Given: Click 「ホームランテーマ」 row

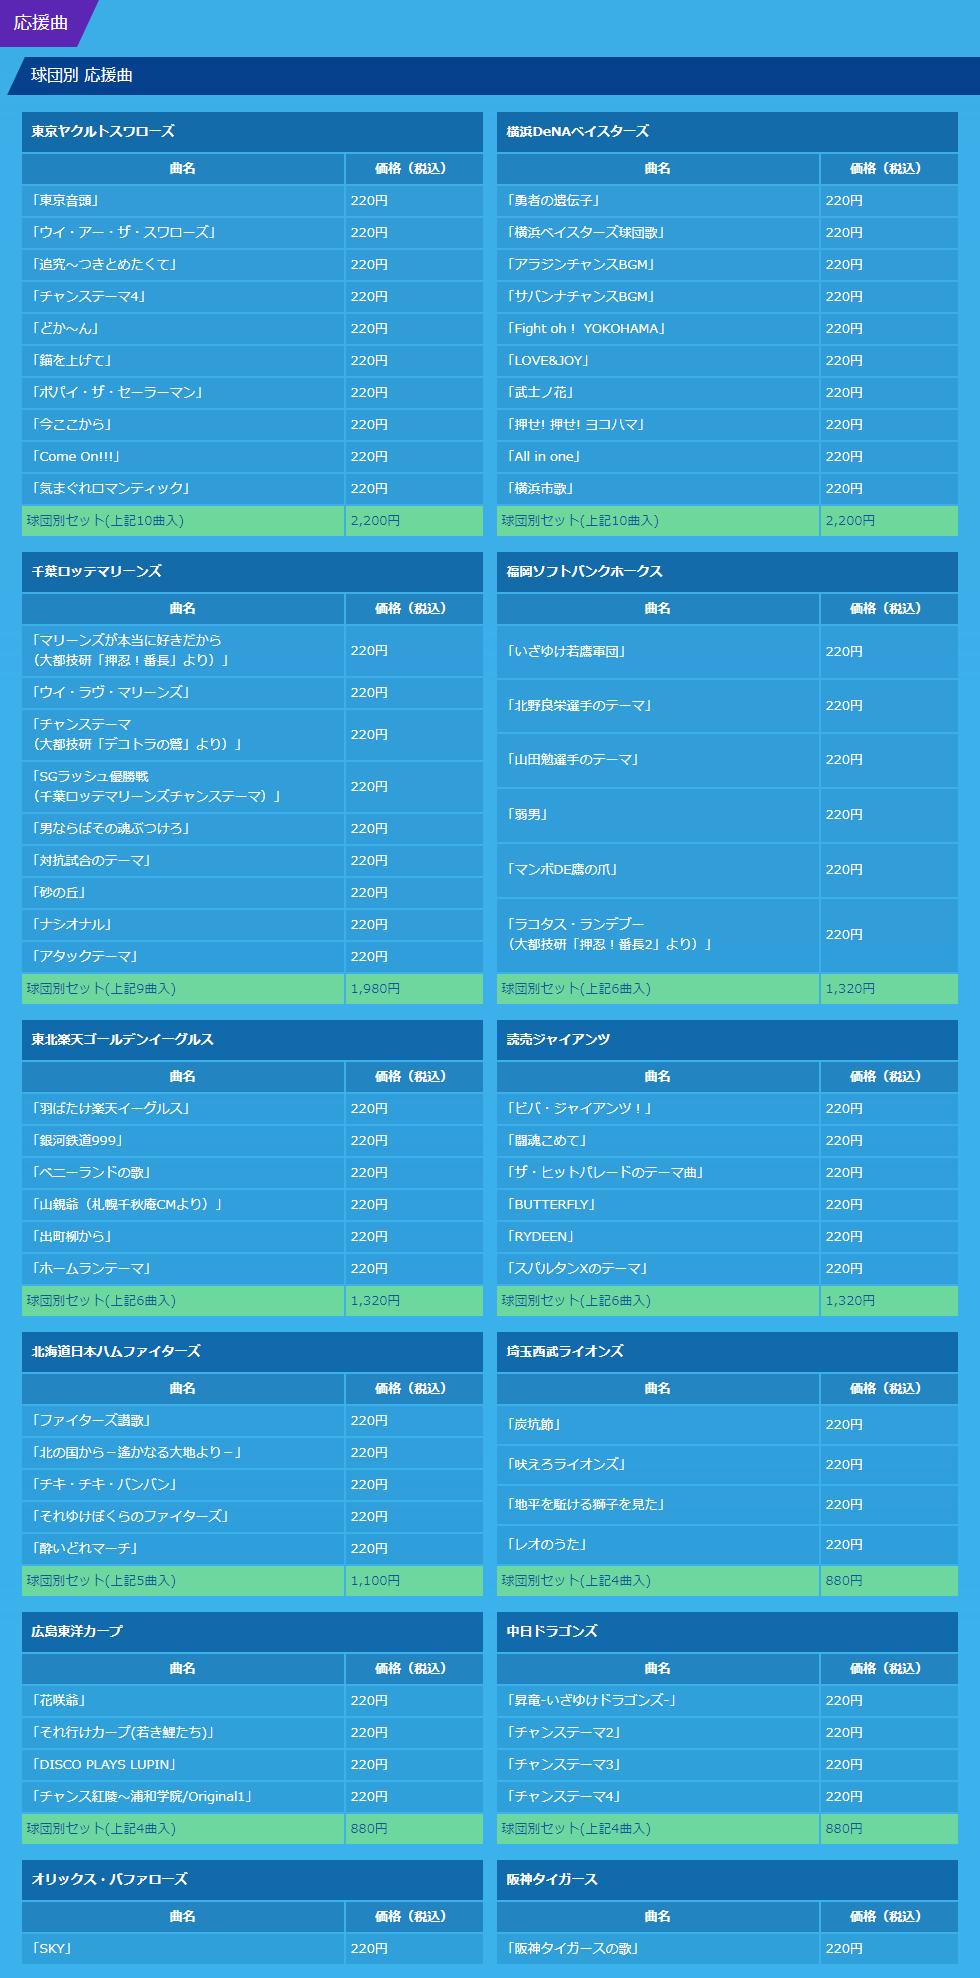Looking at the screenshot, I should 252,1269.
